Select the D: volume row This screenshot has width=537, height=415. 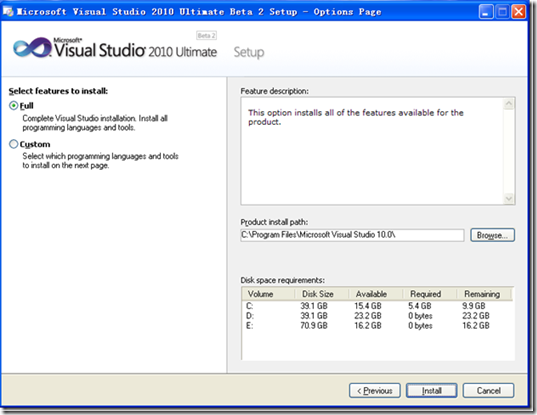coord(377,316)
